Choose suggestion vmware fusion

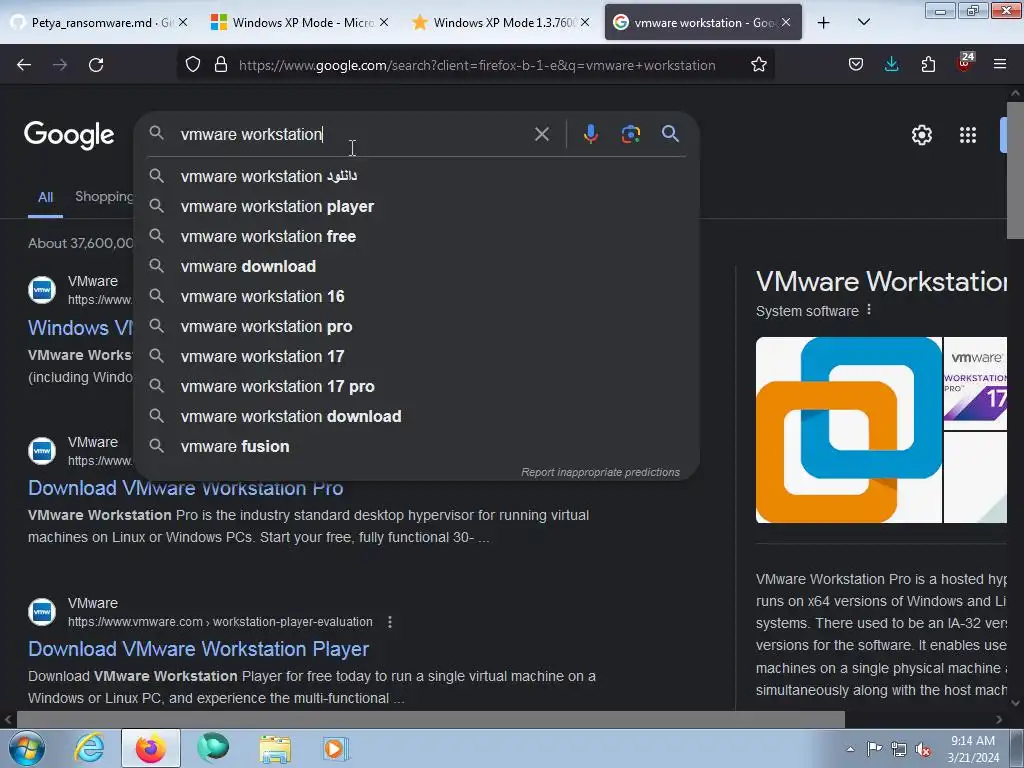click(x=417, y=447)
